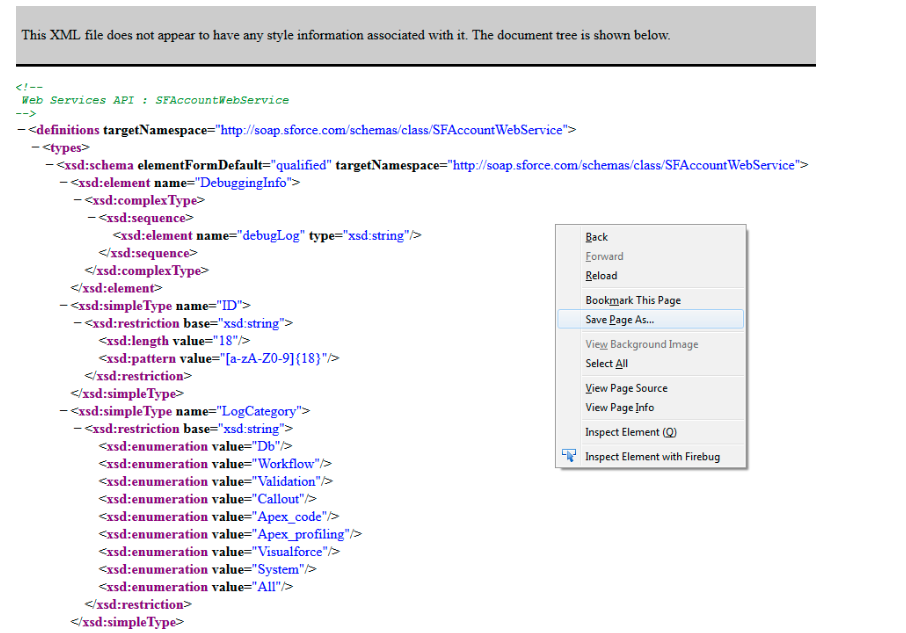Open View Page Source from context menu

626,388
